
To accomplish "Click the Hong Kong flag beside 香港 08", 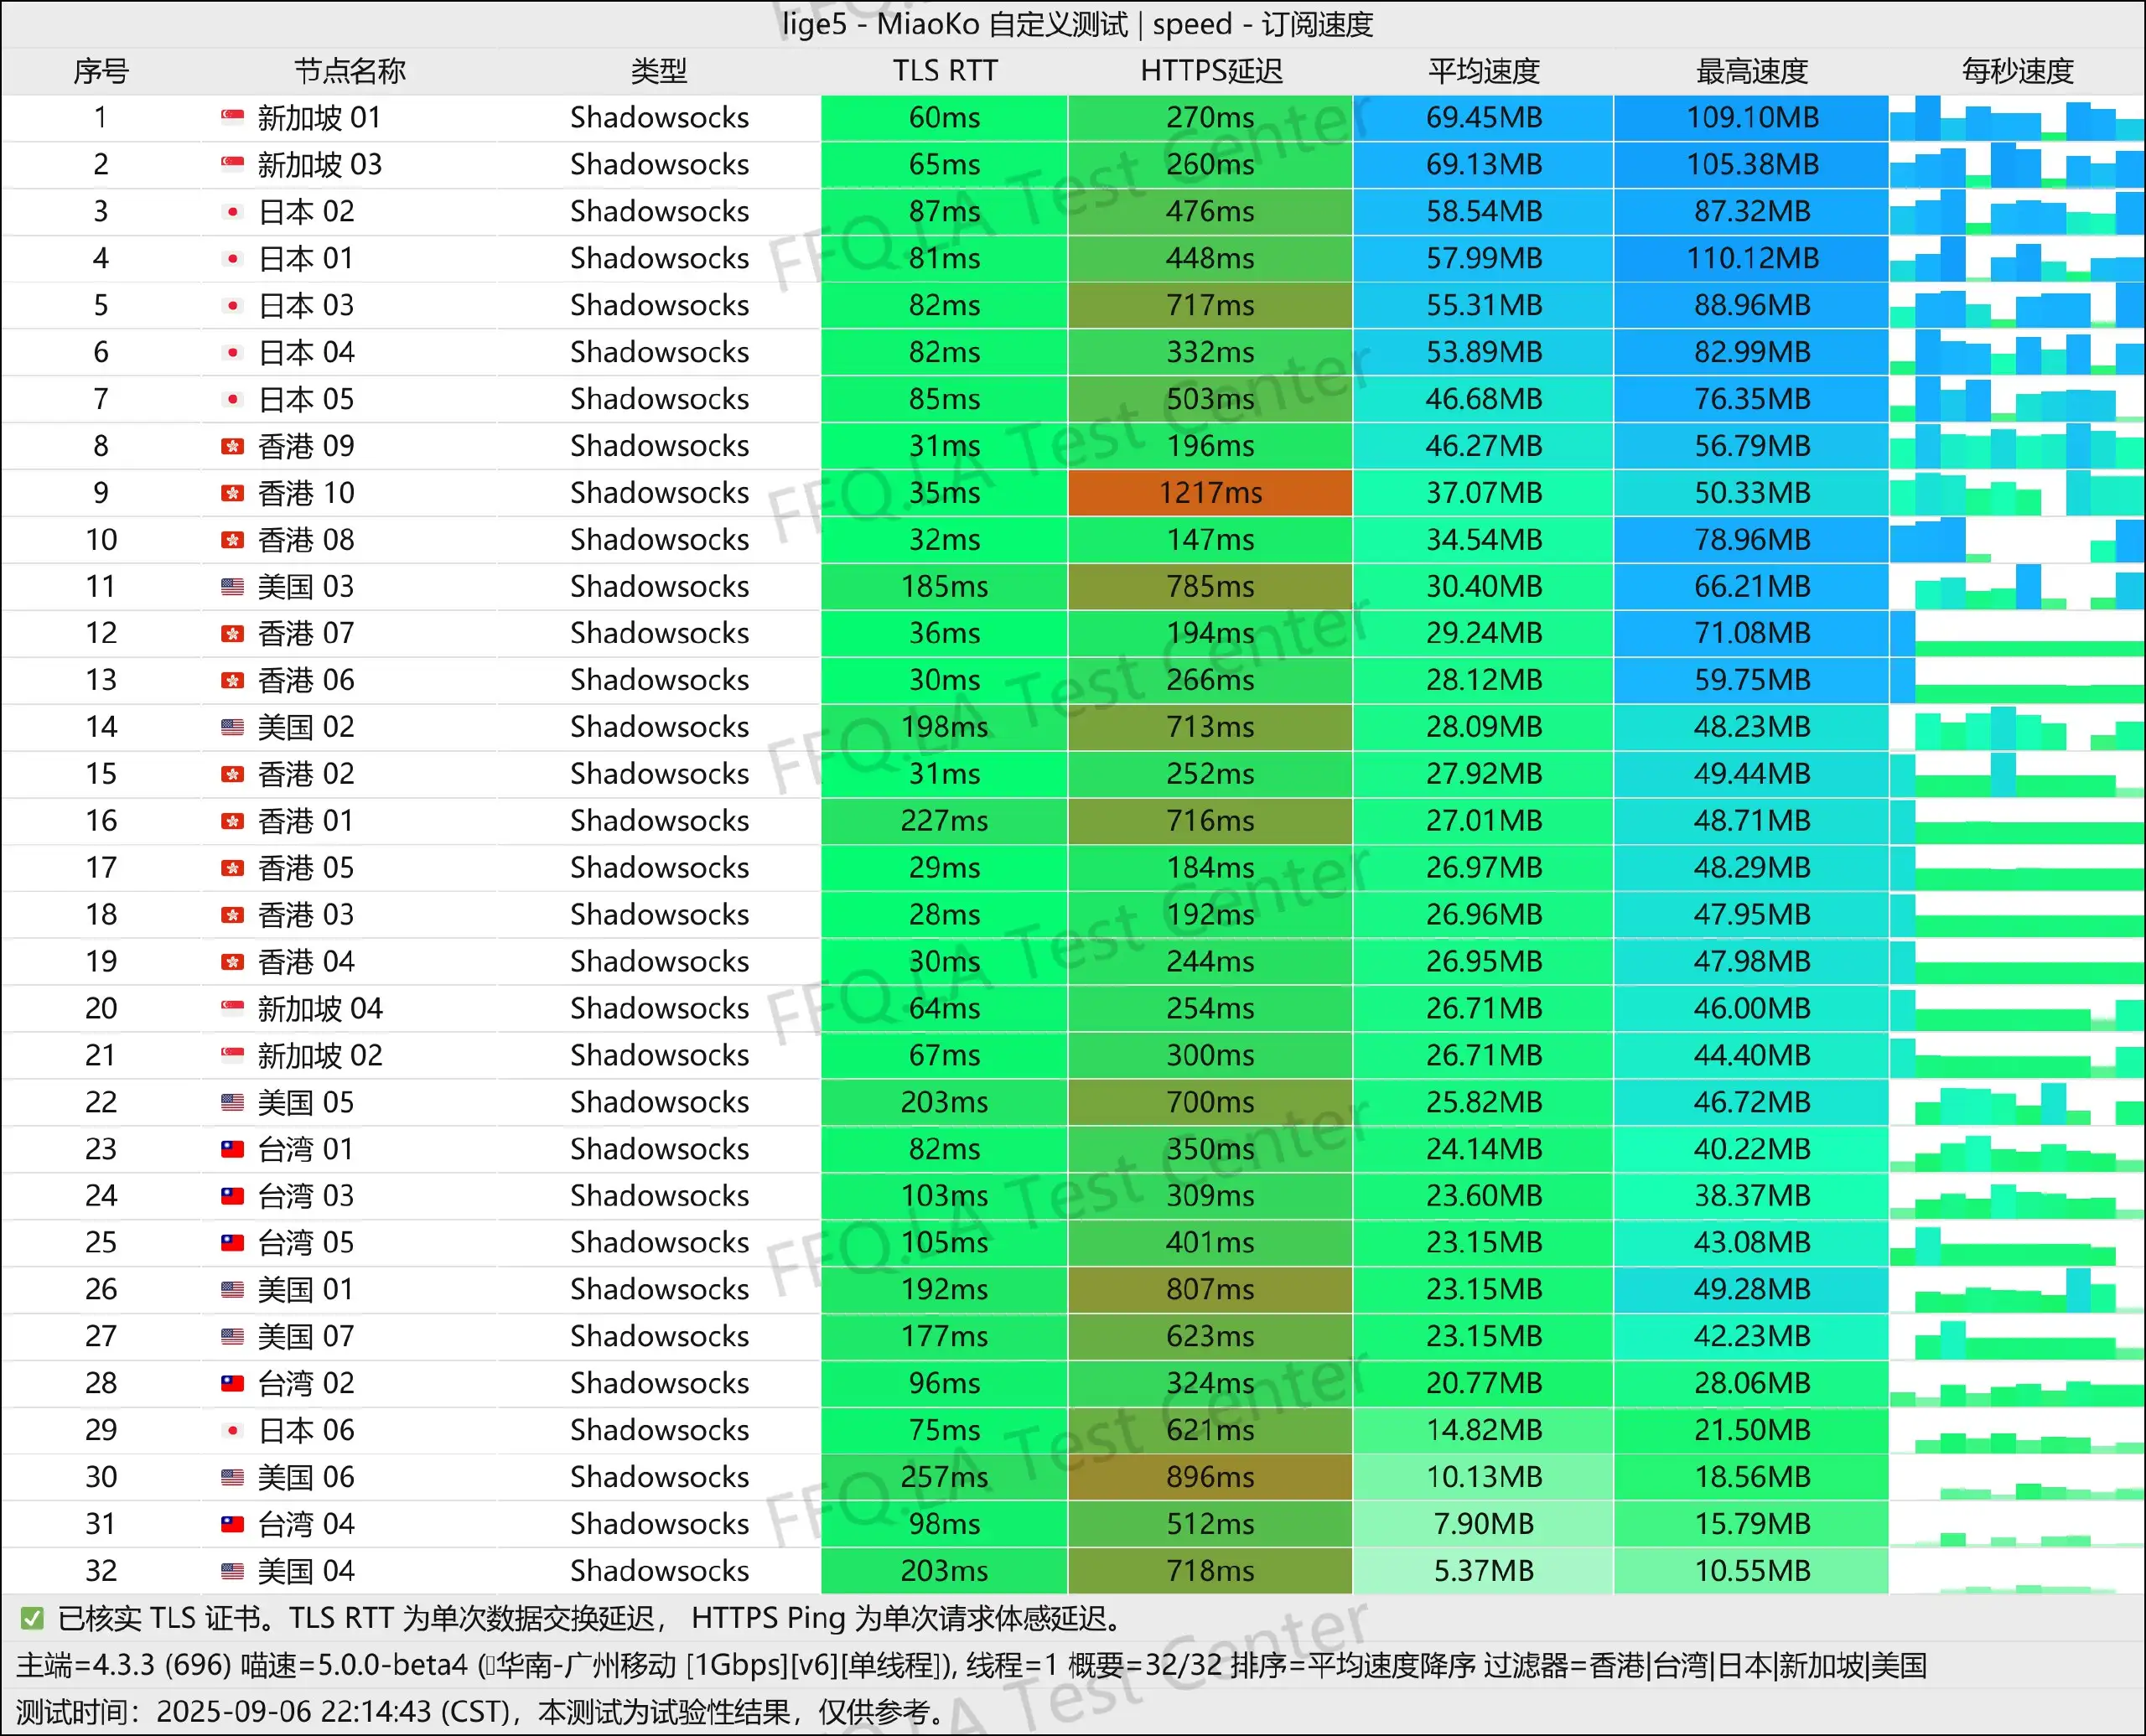I will point(232,540).
